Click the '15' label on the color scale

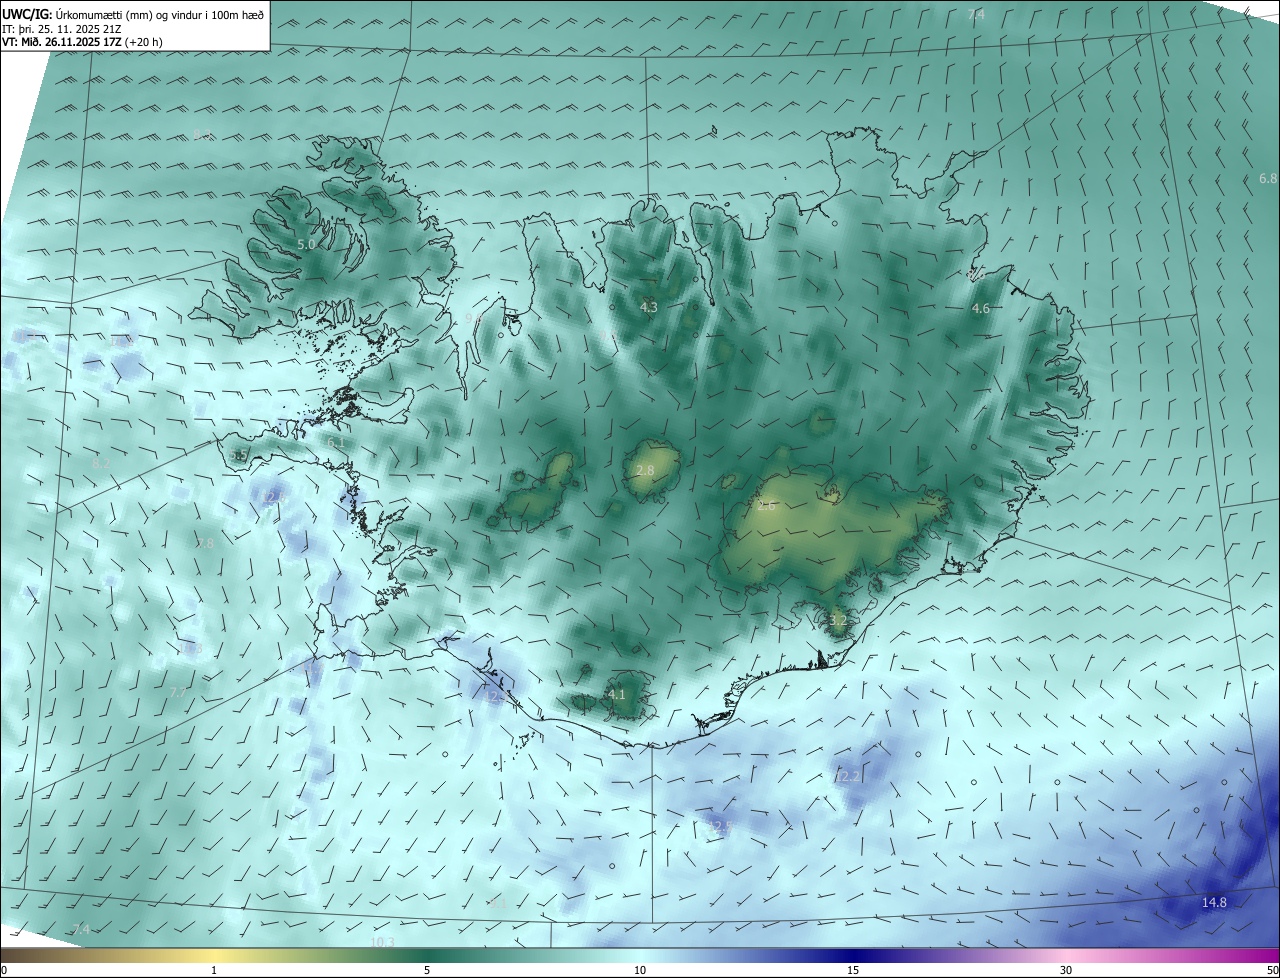point(853,970)
